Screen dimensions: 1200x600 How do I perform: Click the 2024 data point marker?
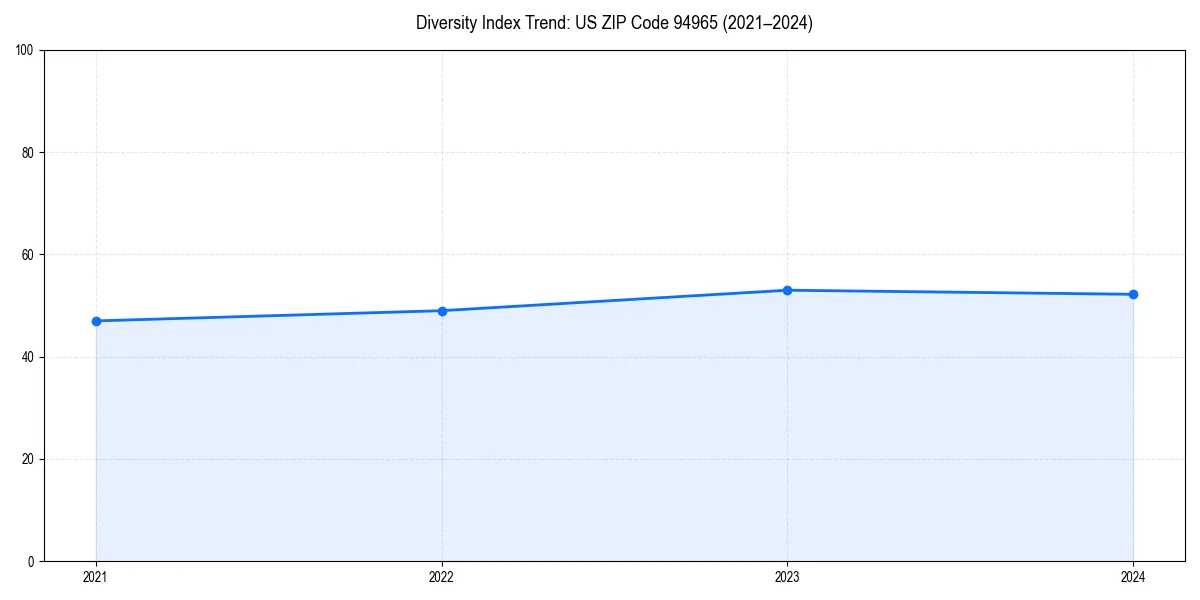(x=1133, y=294)
